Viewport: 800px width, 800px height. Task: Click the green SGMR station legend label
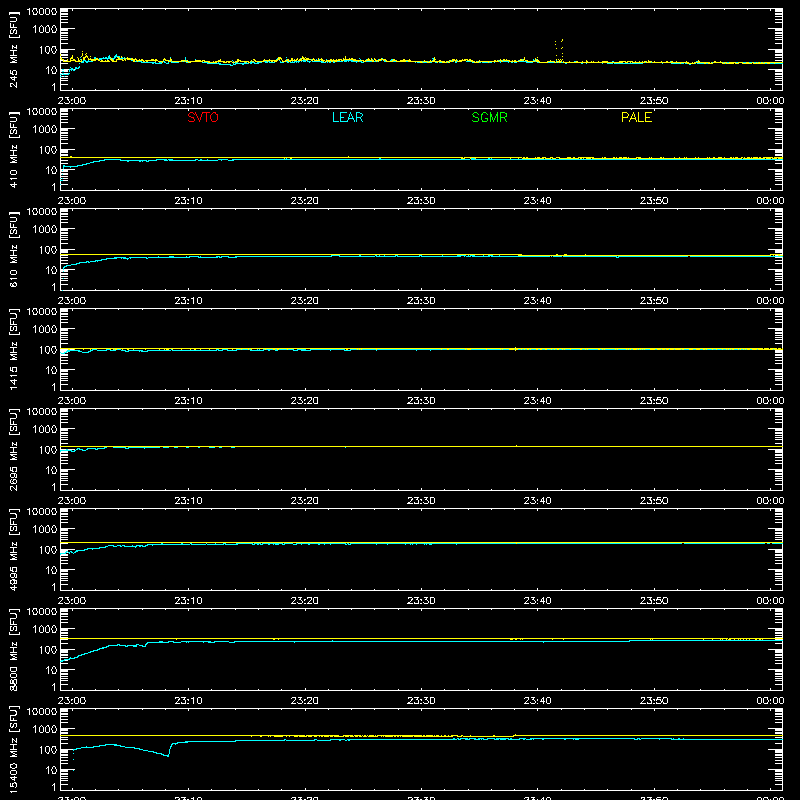pos(489,117)
